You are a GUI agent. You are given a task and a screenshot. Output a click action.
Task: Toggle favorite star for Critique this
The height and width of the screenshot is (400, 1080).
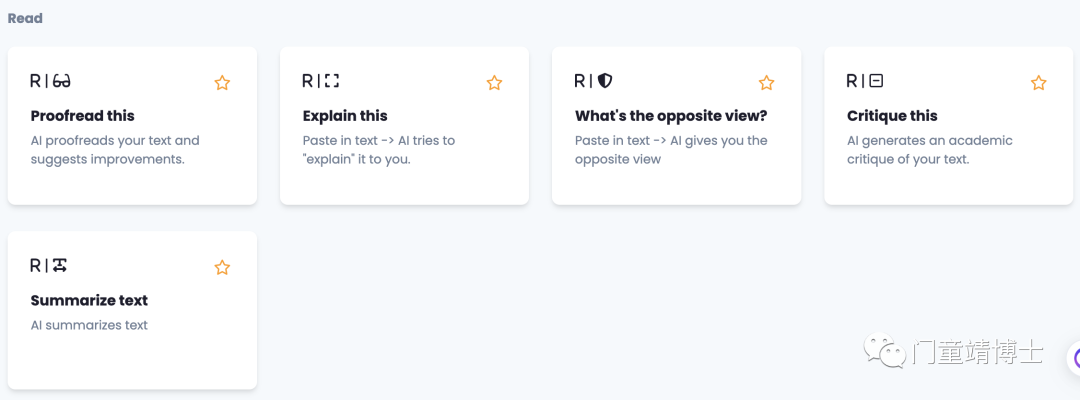click(x=1038, y=83)
